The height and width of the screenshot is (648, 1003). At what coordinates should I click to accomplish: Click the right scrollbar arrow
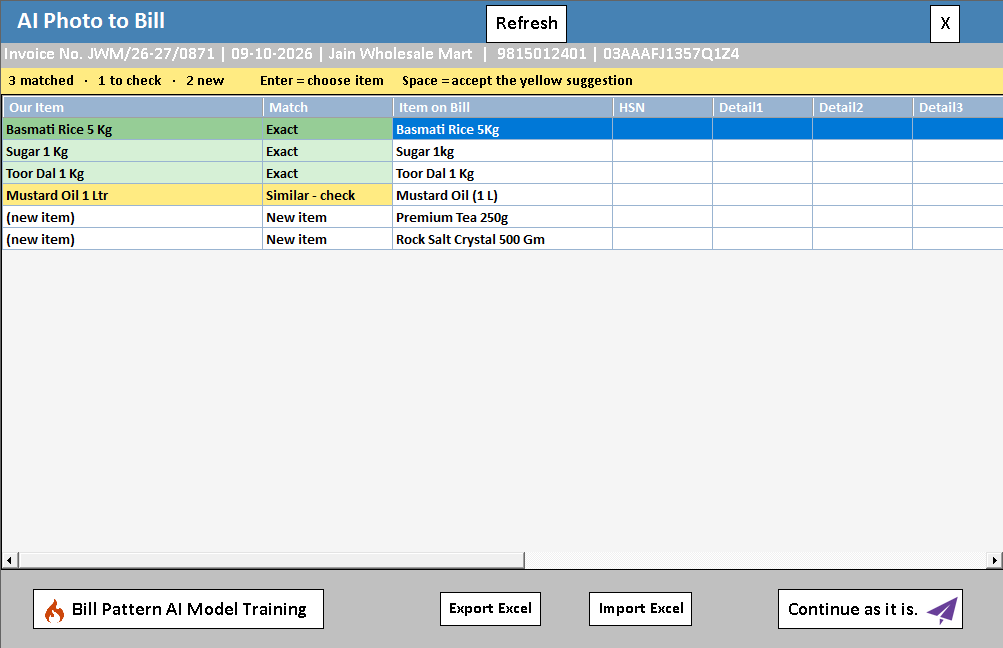click(994, 560)
